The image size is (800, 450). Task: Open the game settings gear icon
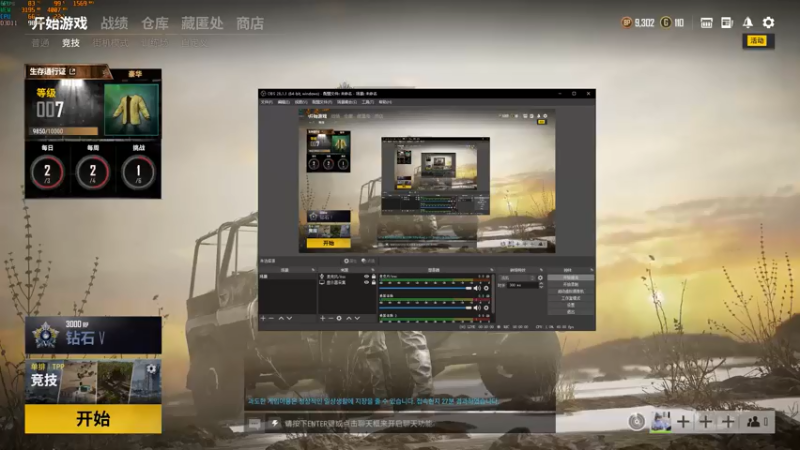(768, 22)
